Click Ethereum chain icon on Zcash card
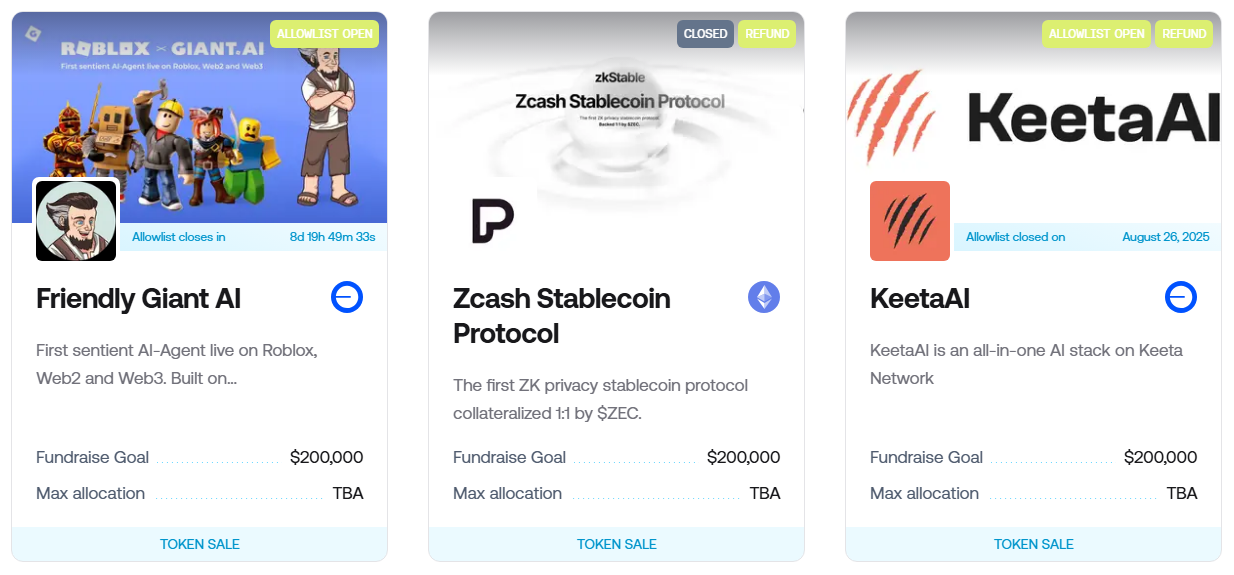Image resolution: width=1234 pixels, height=575 pixels. pyautogui.click(x=764, y=297)
